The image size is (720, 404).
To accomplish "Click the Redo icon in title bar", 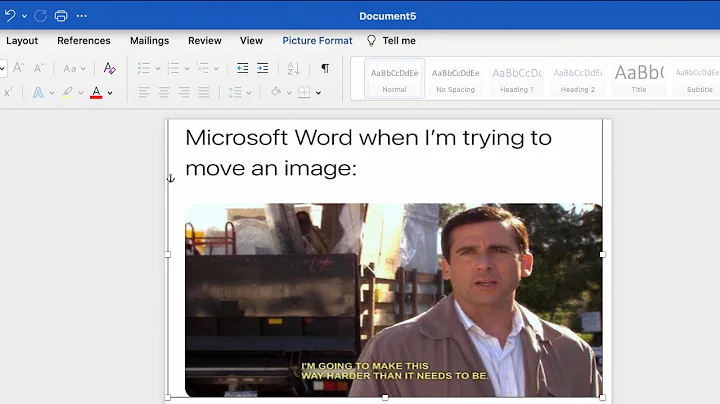I will point(40,16).
